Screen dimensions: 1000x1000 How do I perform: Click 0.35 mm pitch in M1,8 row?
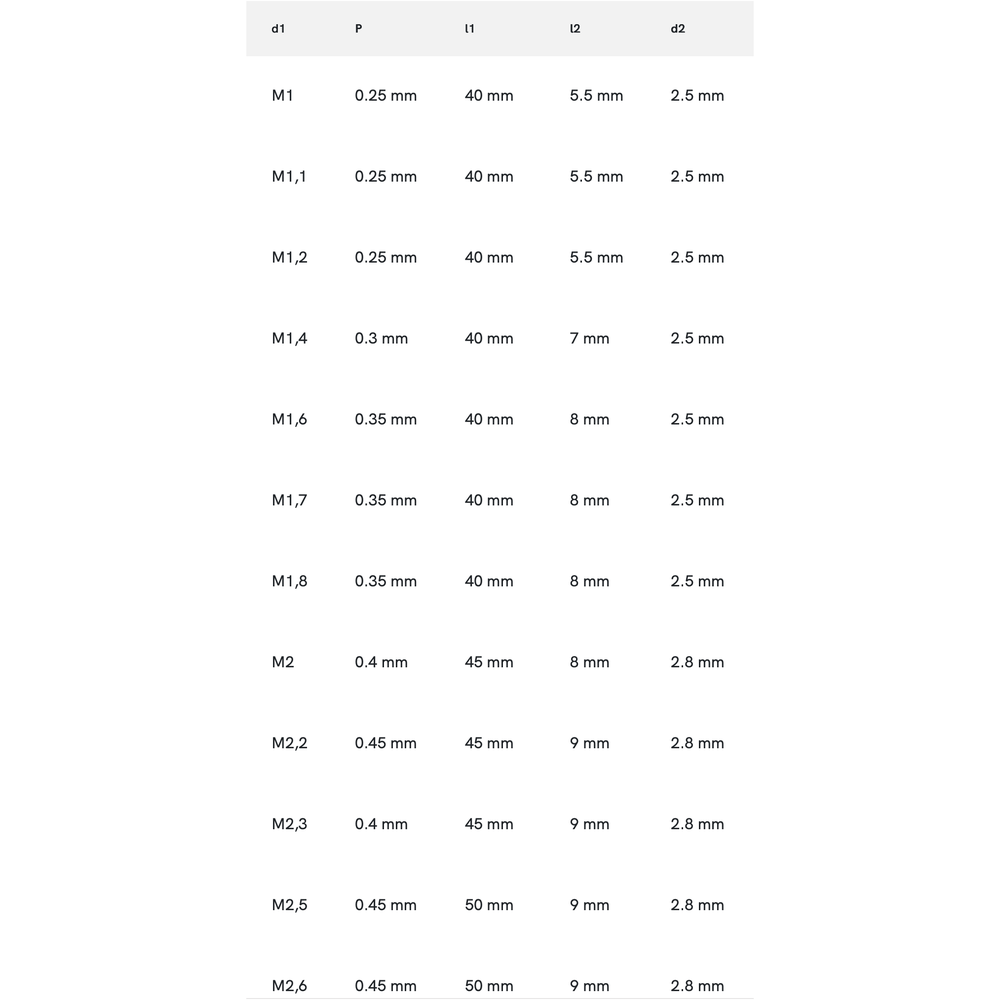(x=385, y=582)
